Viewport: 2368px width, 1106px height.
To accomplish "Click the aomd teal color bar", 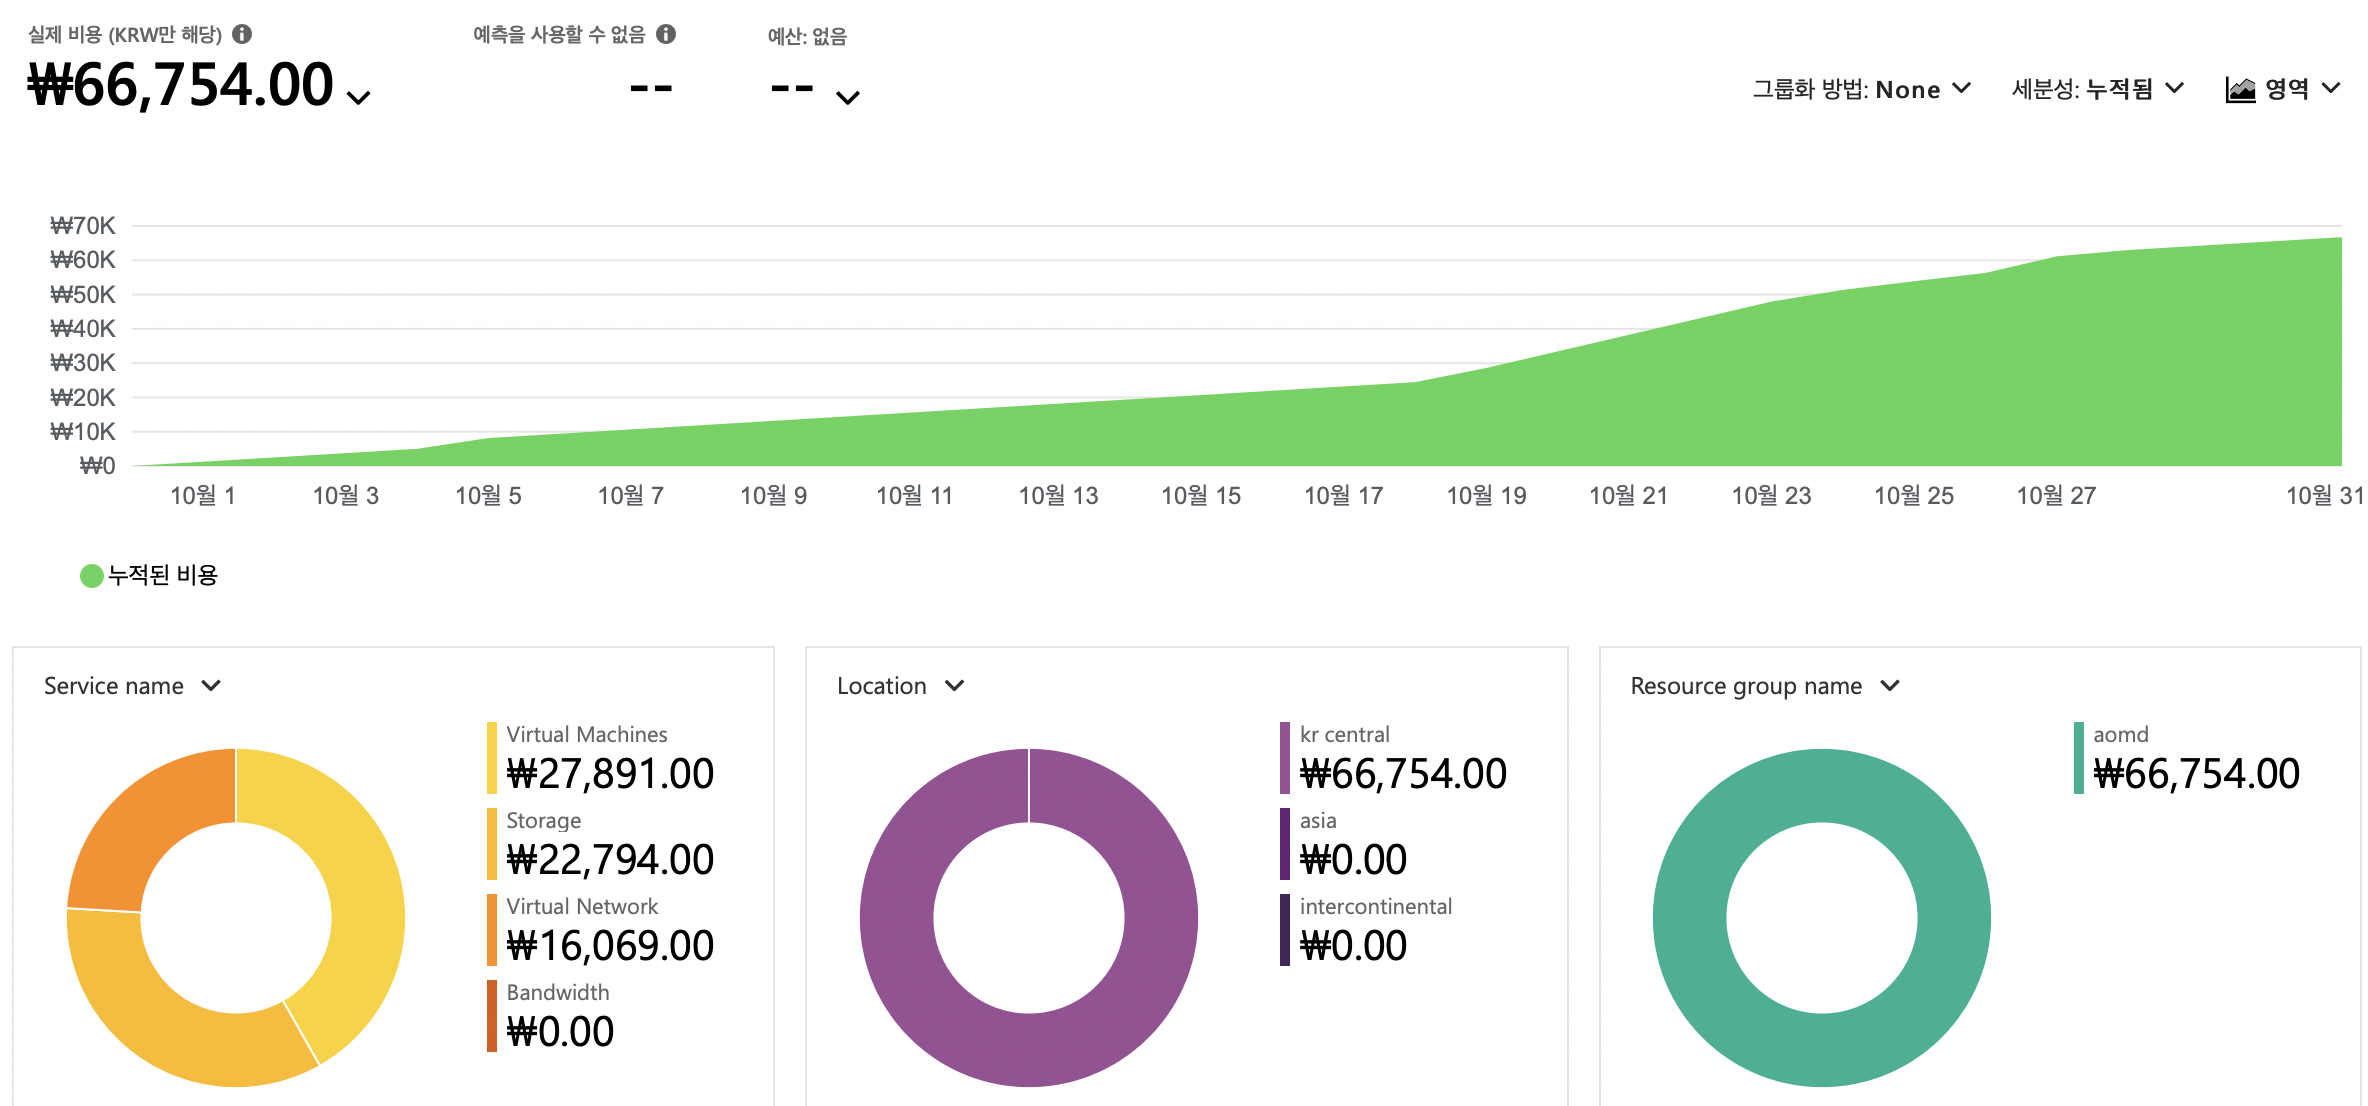I will (x=2078, y=757).
